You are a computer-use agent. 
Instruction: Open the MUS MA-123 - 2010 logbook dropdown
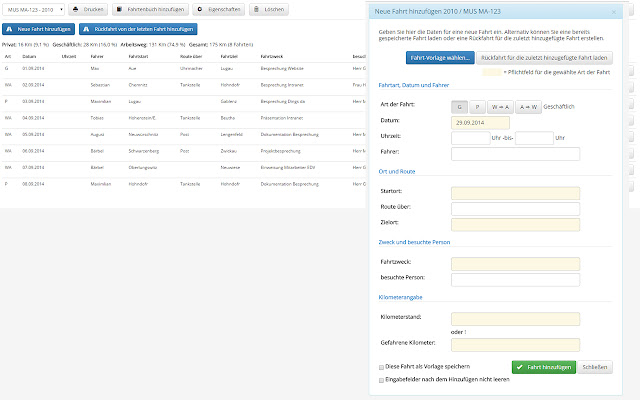pyautogui.click(x=33, y=9)
